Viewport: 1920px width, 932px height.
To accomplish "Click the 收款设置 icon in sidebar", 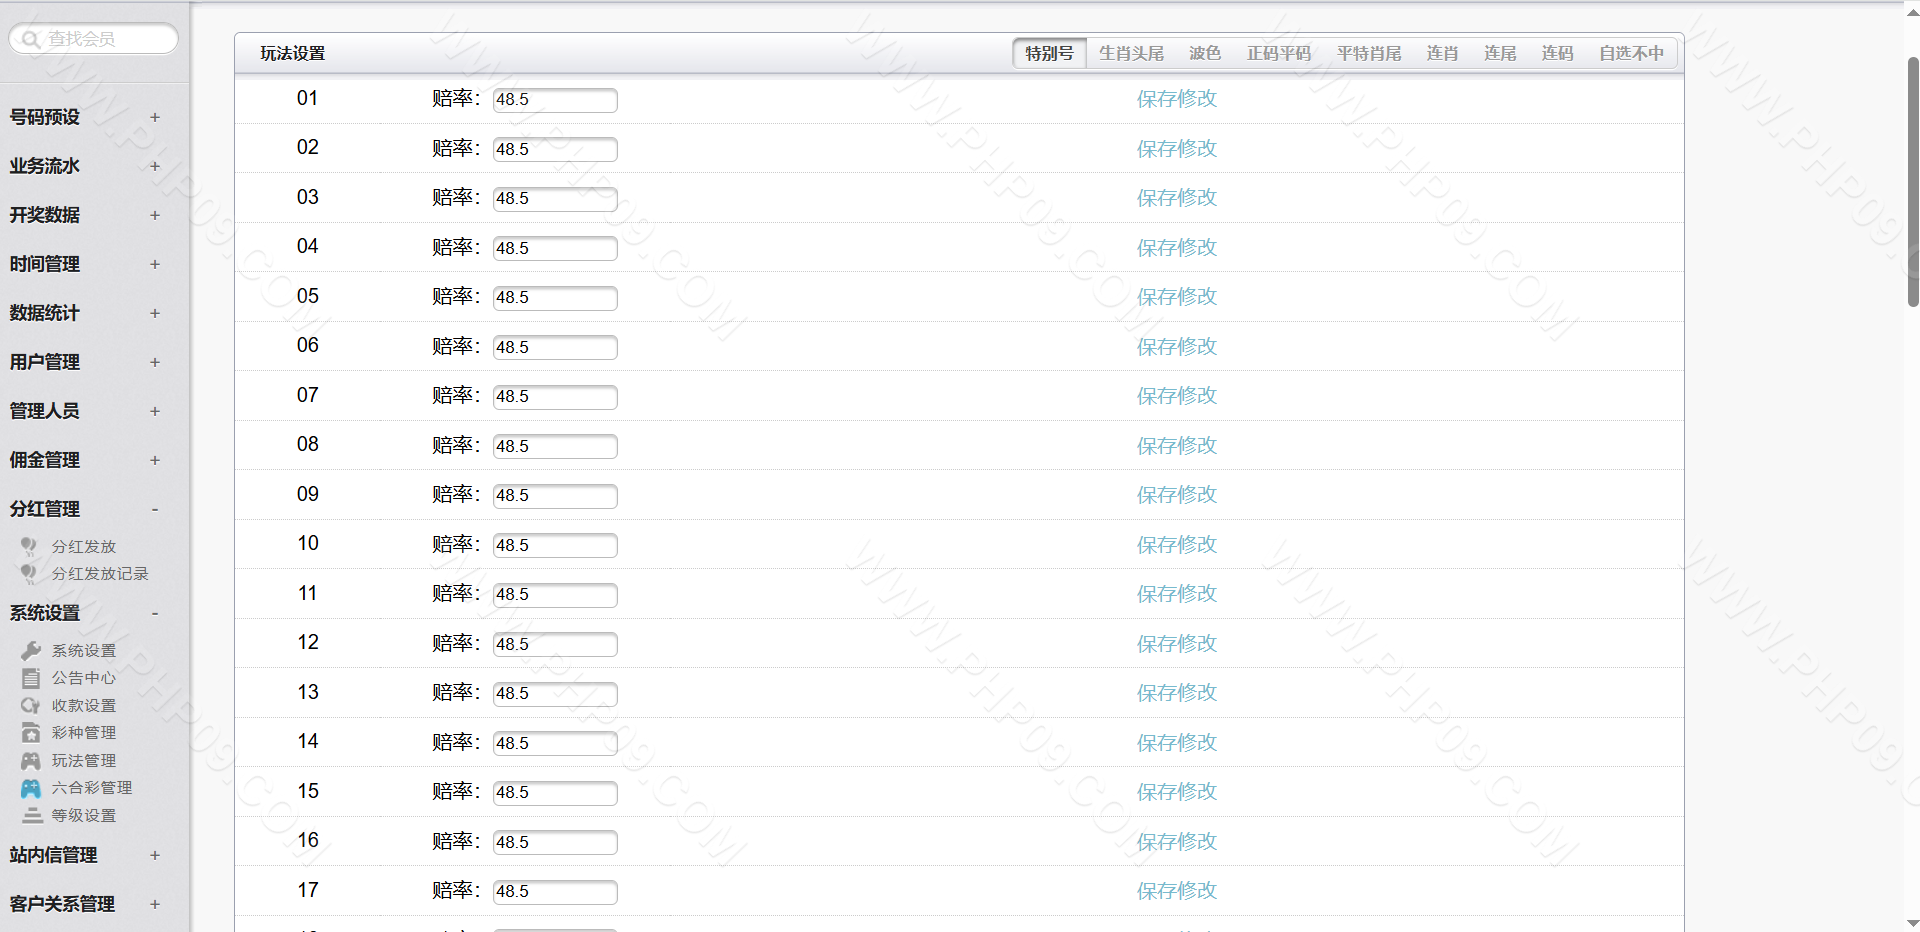I will tap(31, 706).
